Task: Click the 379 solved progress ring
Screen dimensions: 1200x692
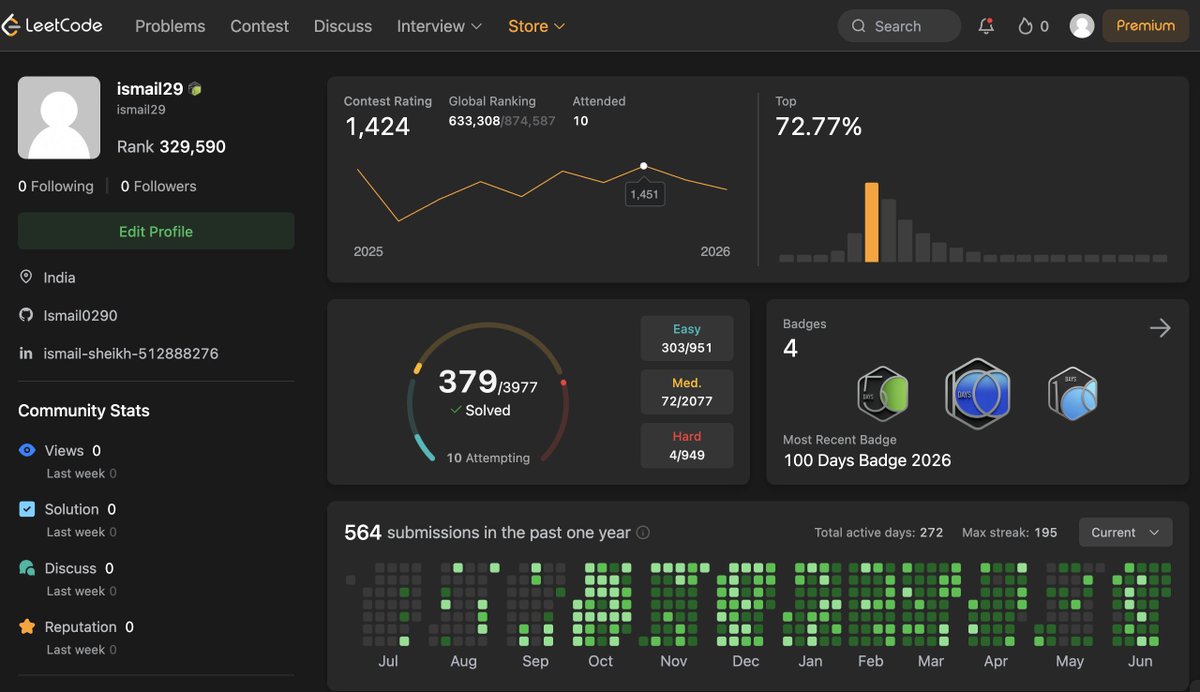Action: (x=488, y=393)
